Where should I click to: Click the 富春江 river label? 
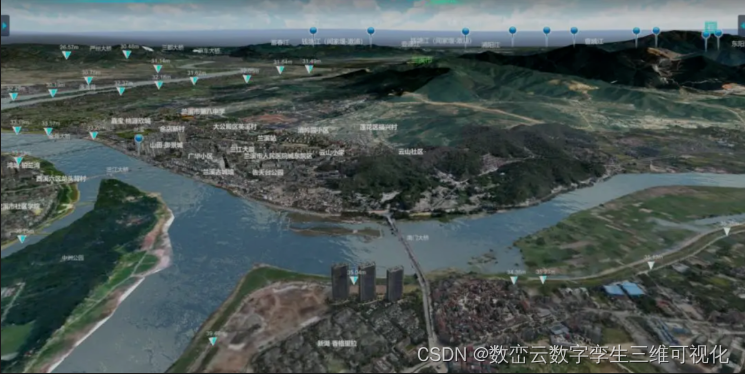pos(280,42)
